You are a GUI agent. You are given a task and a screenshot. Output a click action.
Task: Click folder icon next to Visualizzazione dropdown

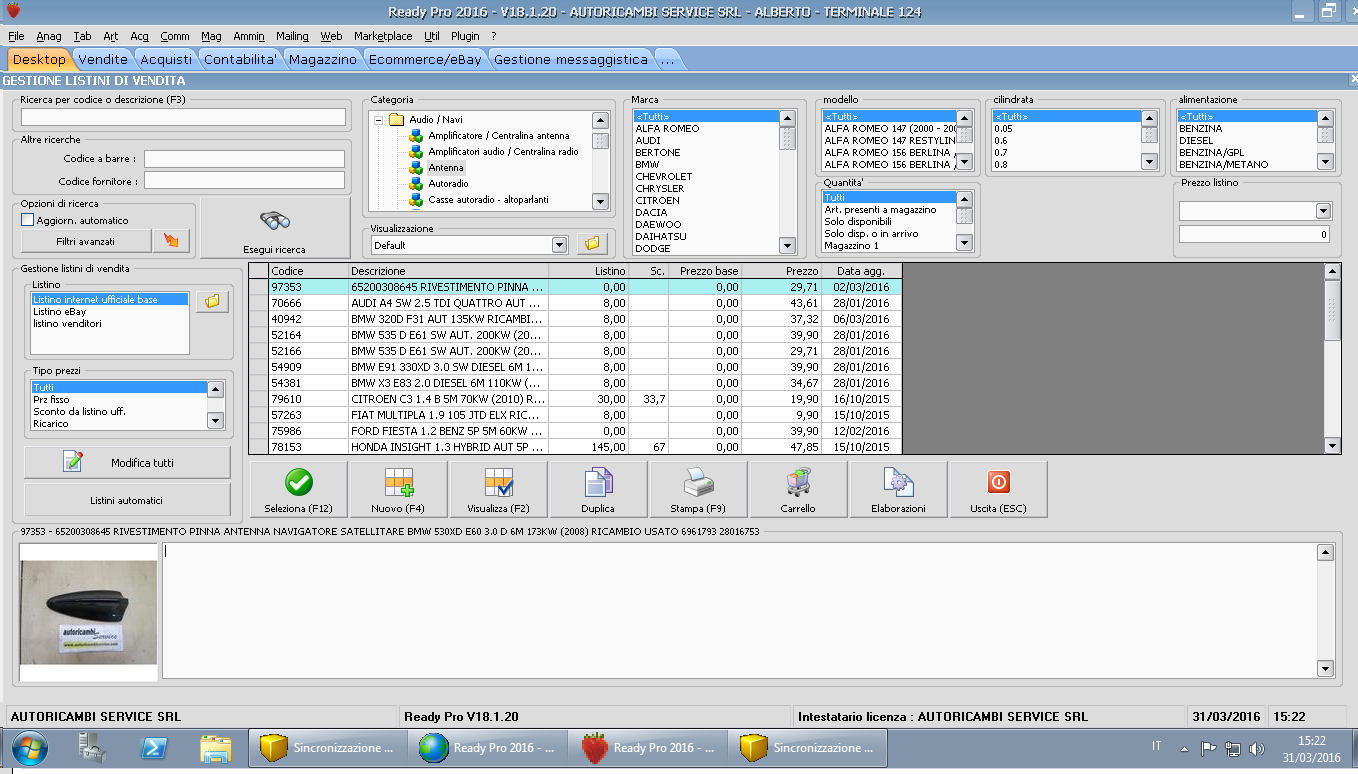pyautogui.click(x=592, y=244)
